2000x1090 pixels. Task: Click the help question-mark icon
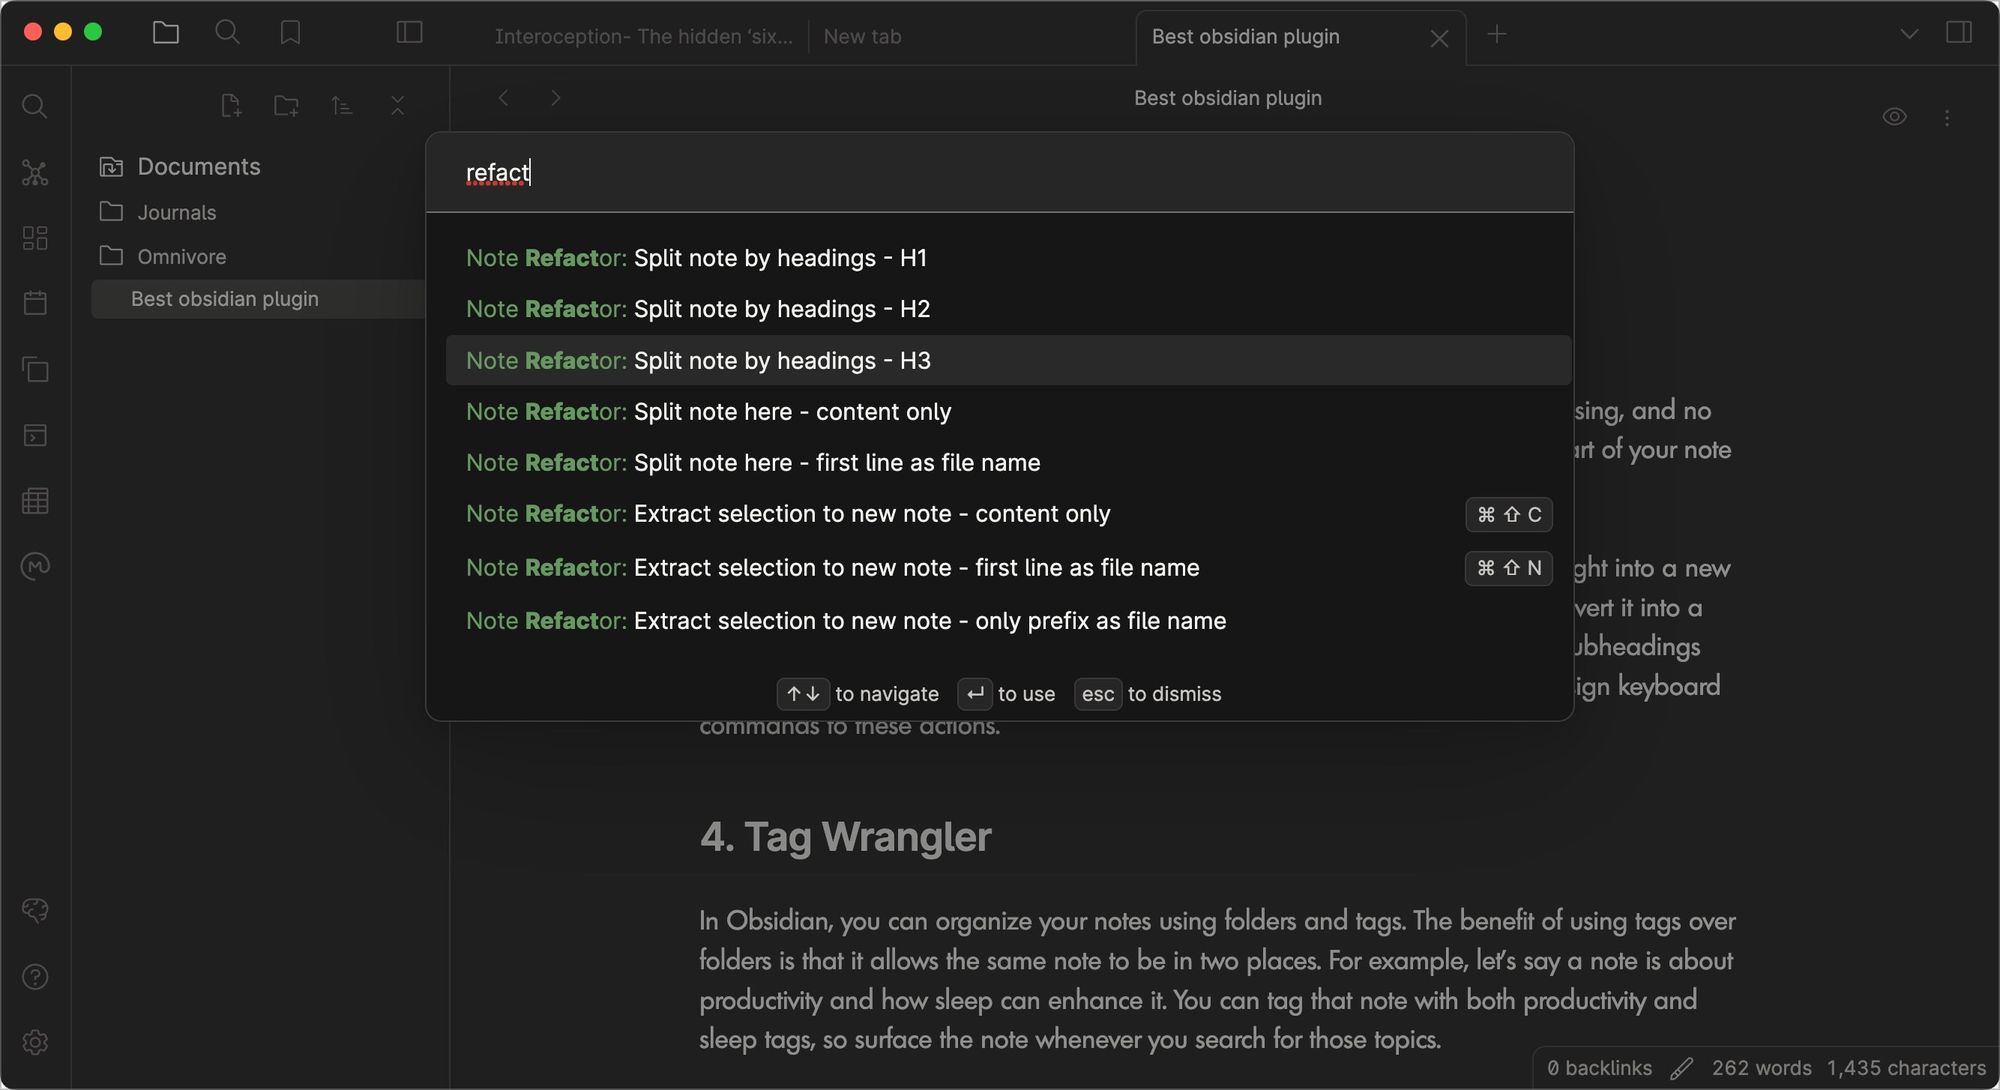[x=36, y=976]
